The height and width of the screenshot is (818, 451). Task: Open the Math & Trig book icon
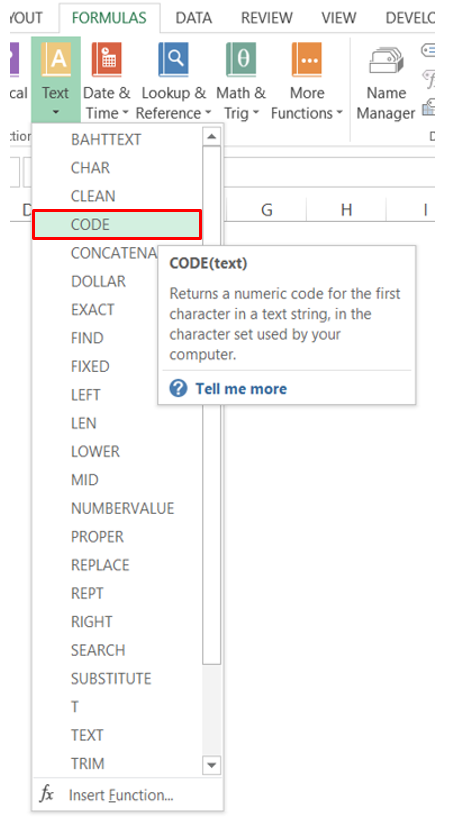click(240, 59)
